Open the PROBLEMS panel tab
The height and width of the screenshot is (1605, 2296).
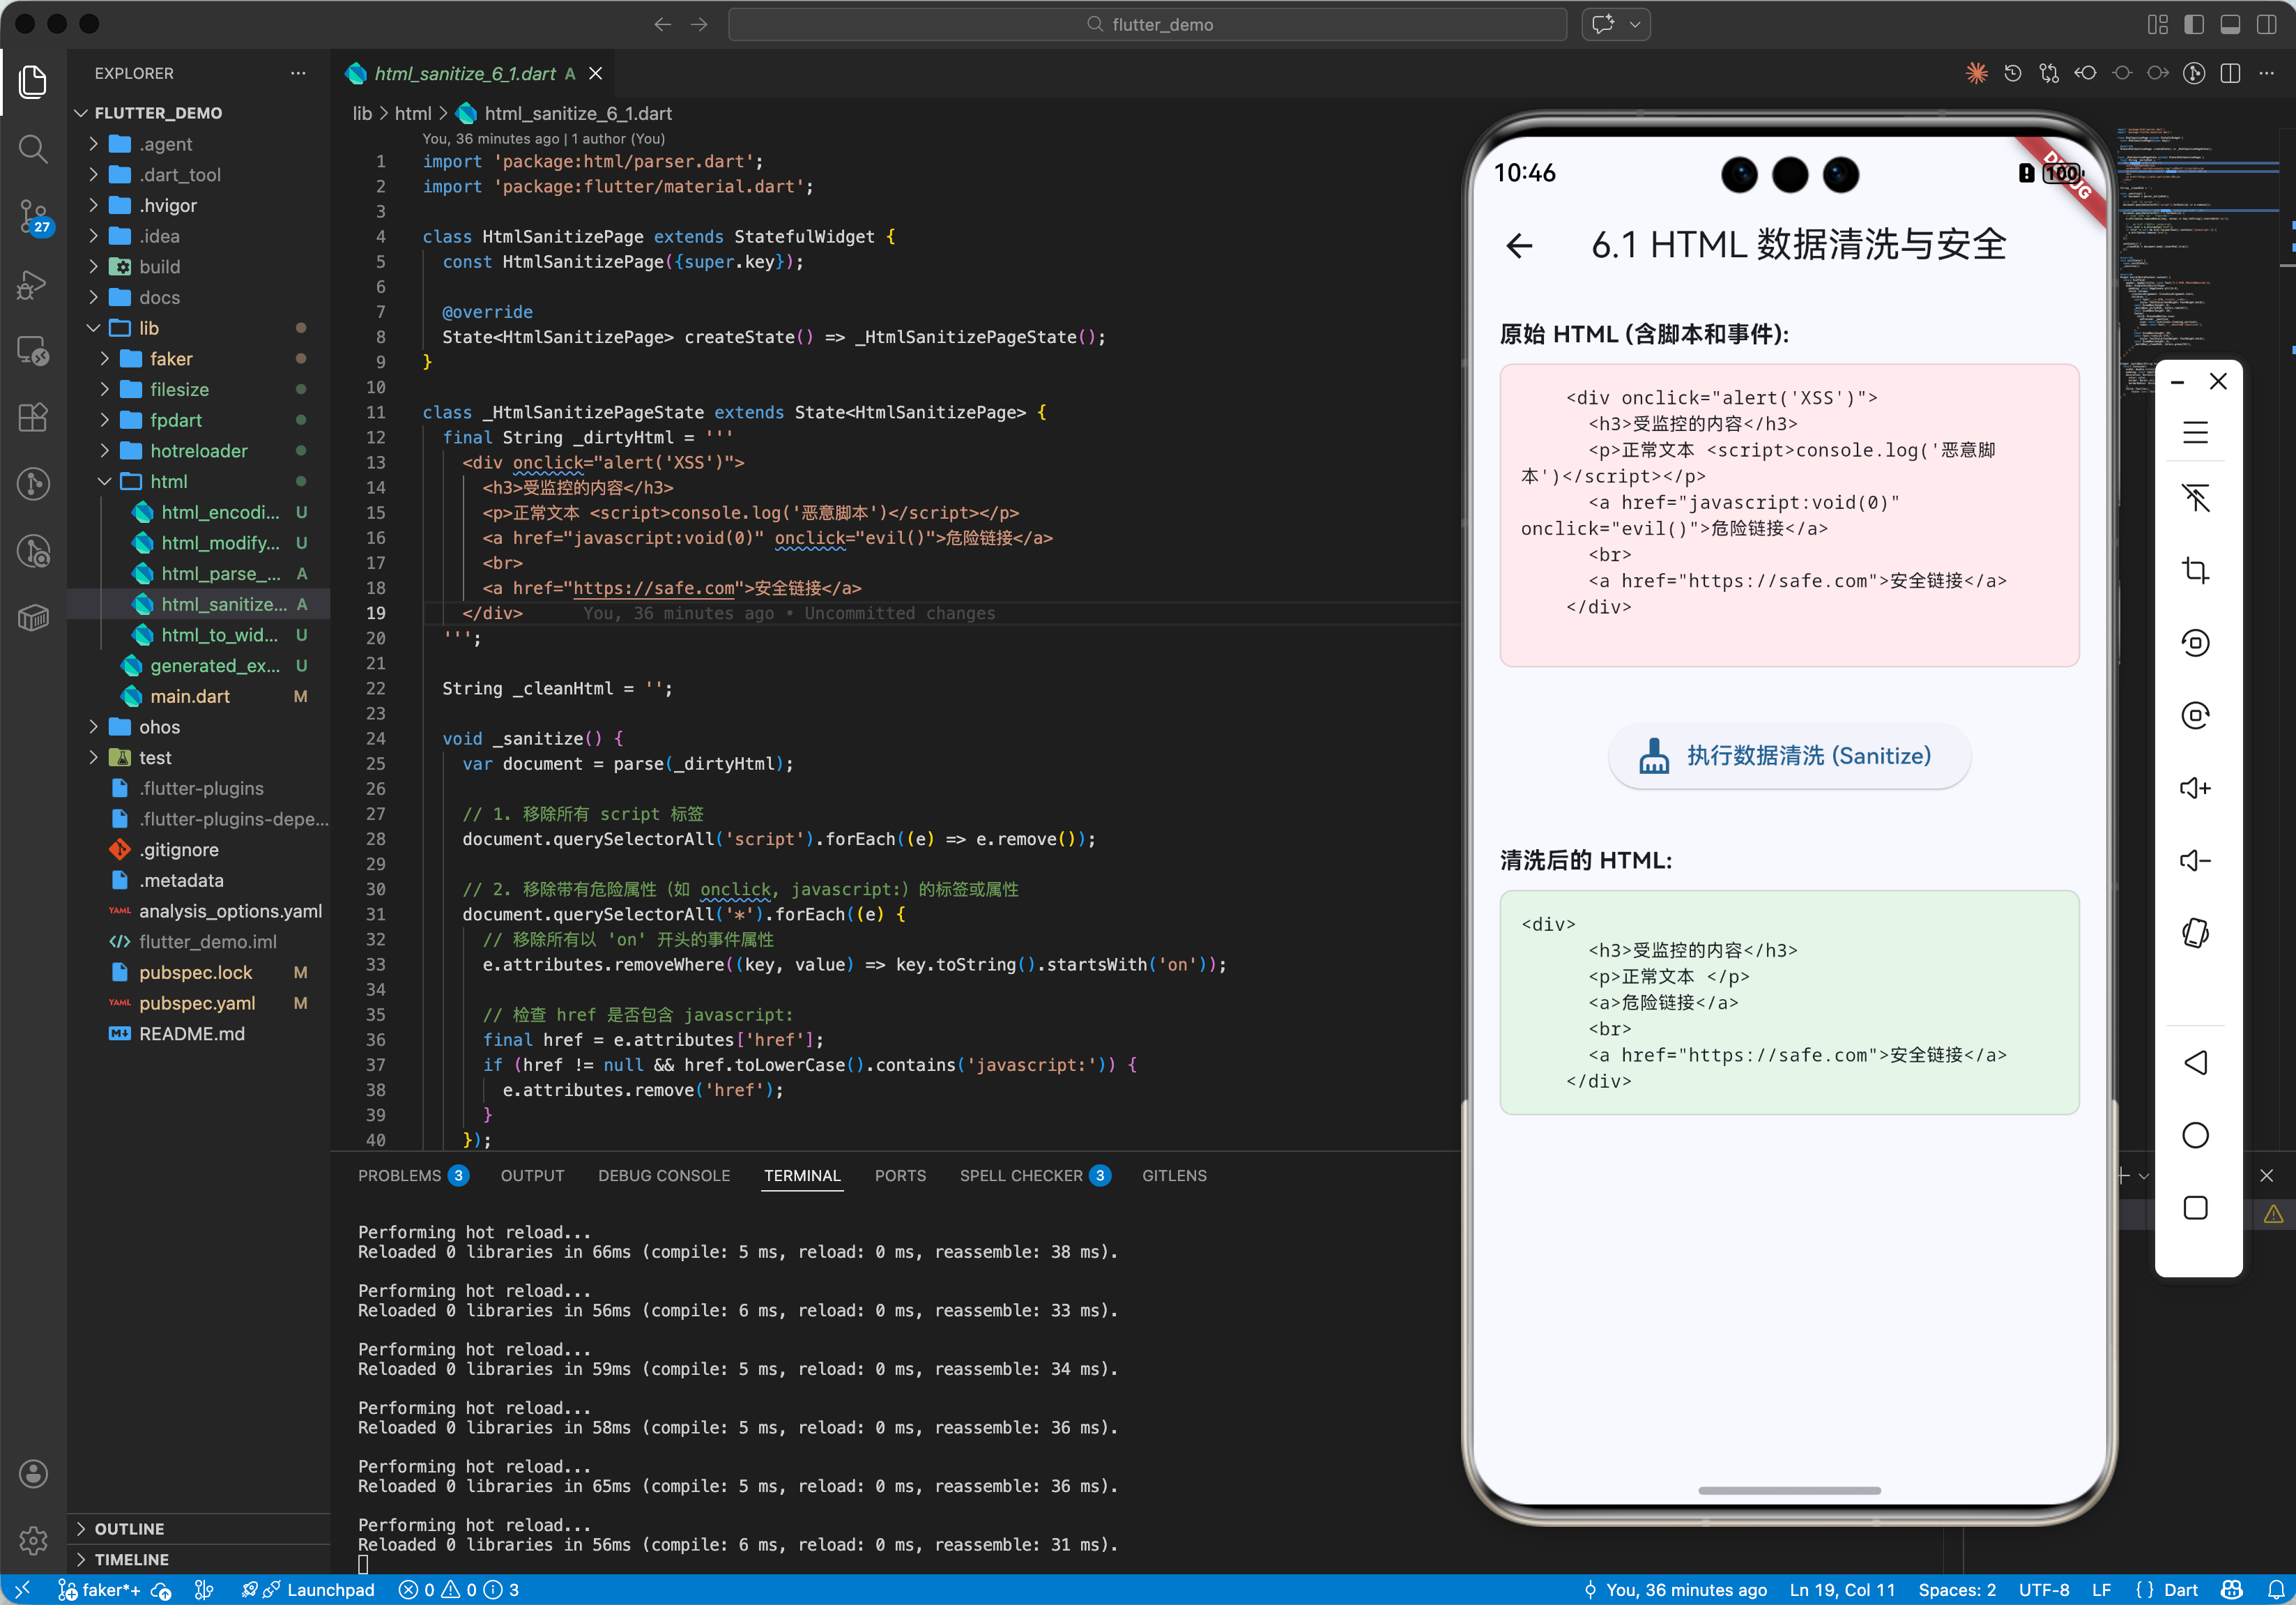[x=399, y=1175]
